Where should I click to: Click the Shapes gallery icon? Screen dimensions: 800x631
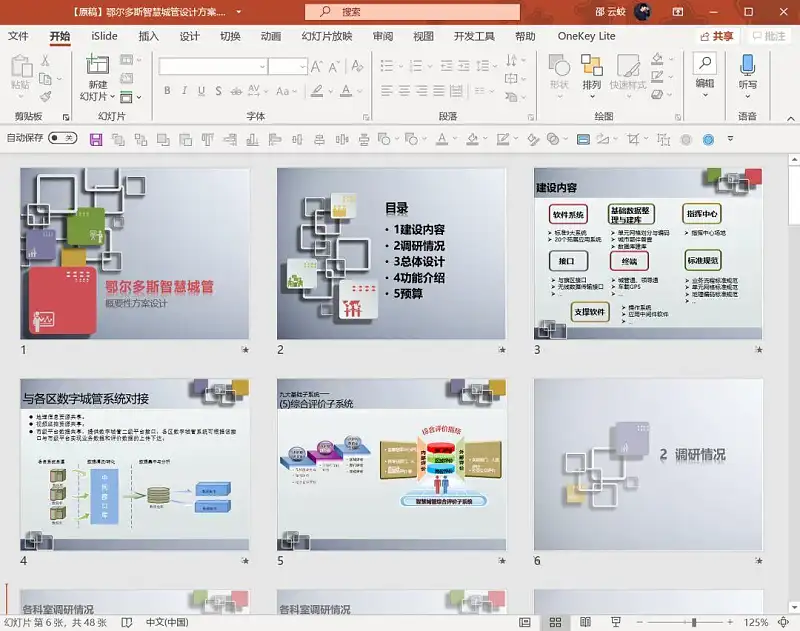(x=559, y=65)
